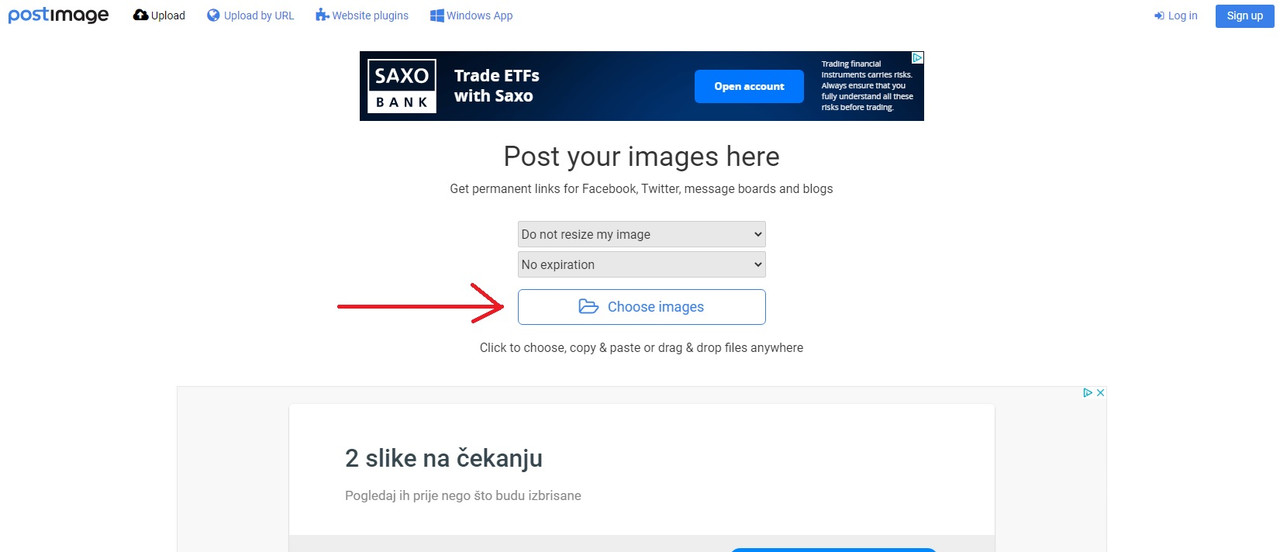The image size is (1280, 552).
Task: Click the folder icon in Choose images
Action: 589,307
